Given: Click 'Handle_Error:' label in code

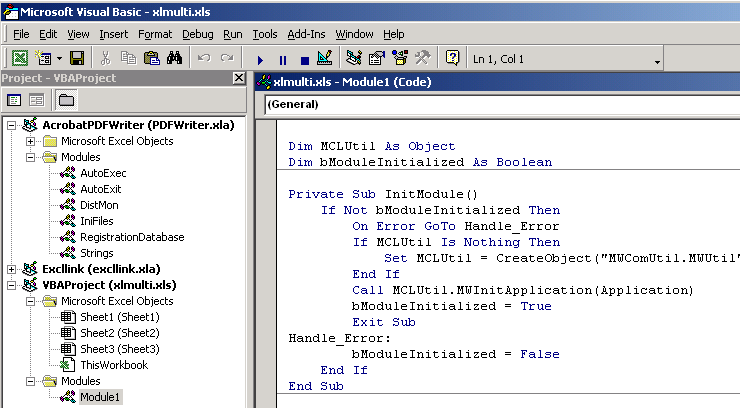Looking at the screenshot, I should [339, 338].
